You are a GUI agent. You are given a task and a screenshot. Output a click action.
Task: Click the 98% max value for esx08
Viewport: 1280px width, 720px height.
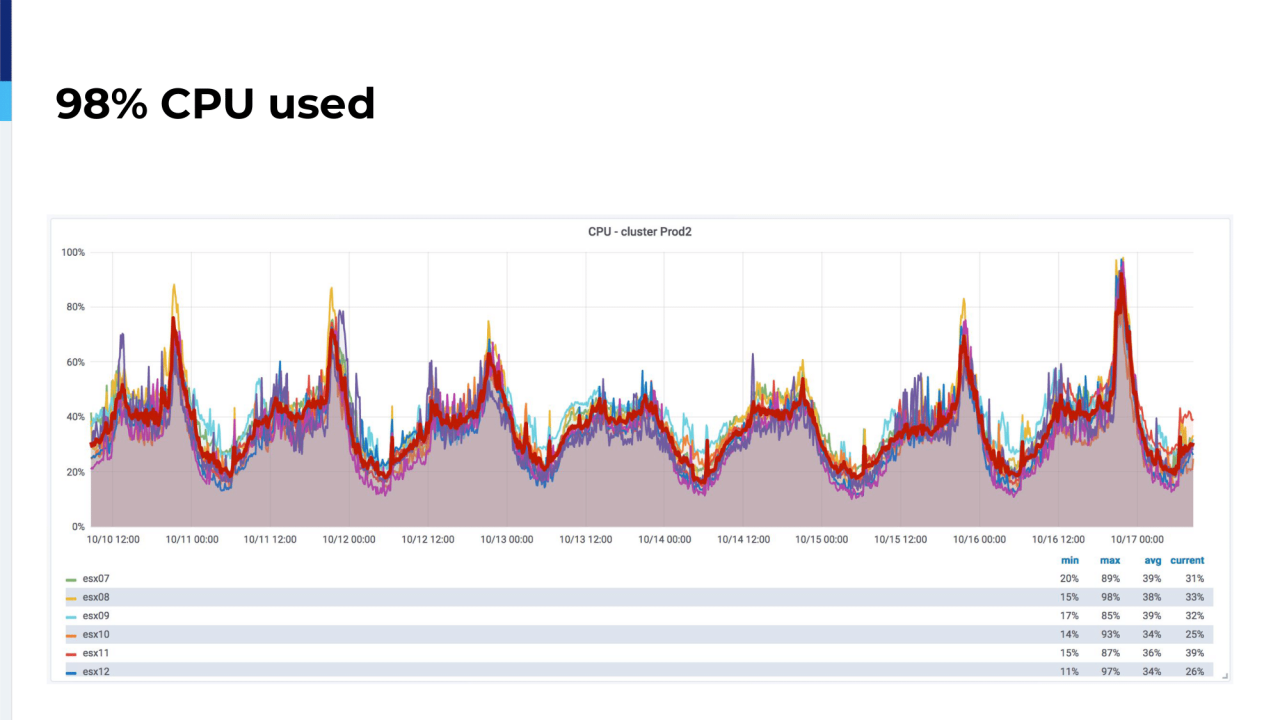(x=1110, y=597)
